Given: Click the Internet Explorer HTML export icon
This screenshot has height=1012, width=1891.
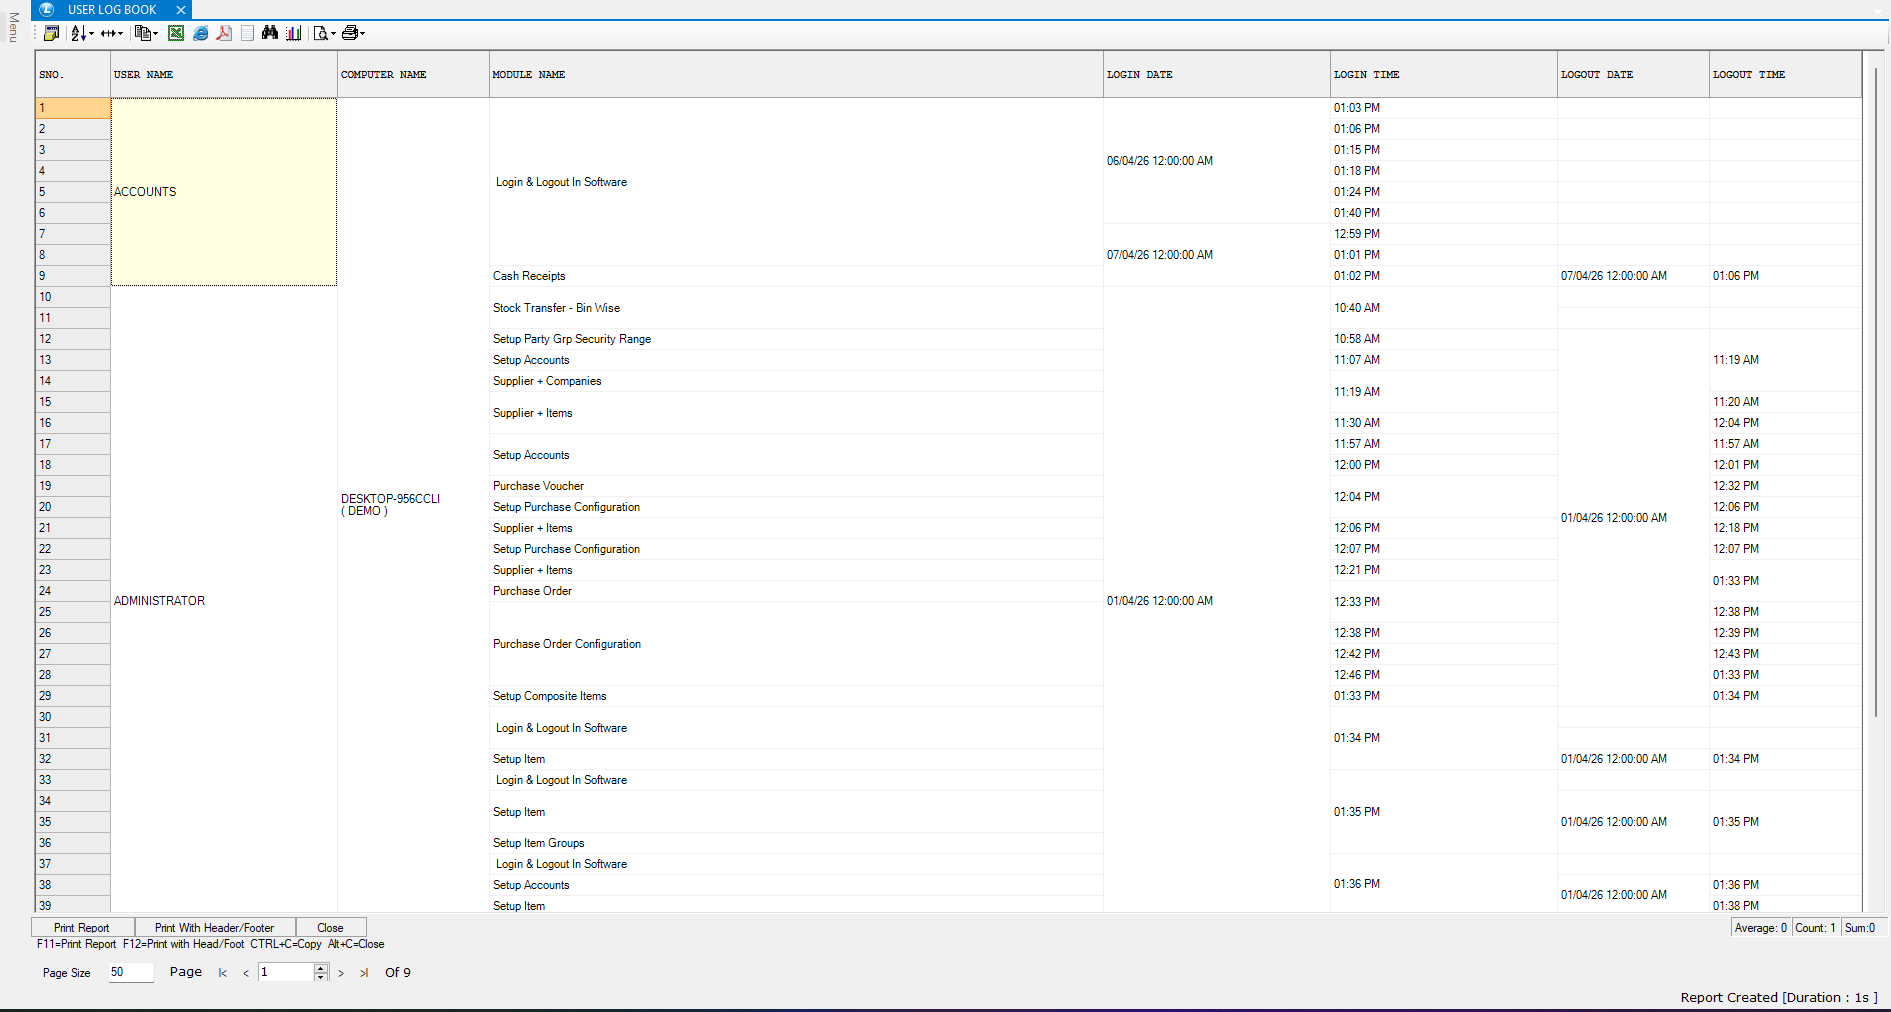Looking at the screenshot, I should 200,33.
